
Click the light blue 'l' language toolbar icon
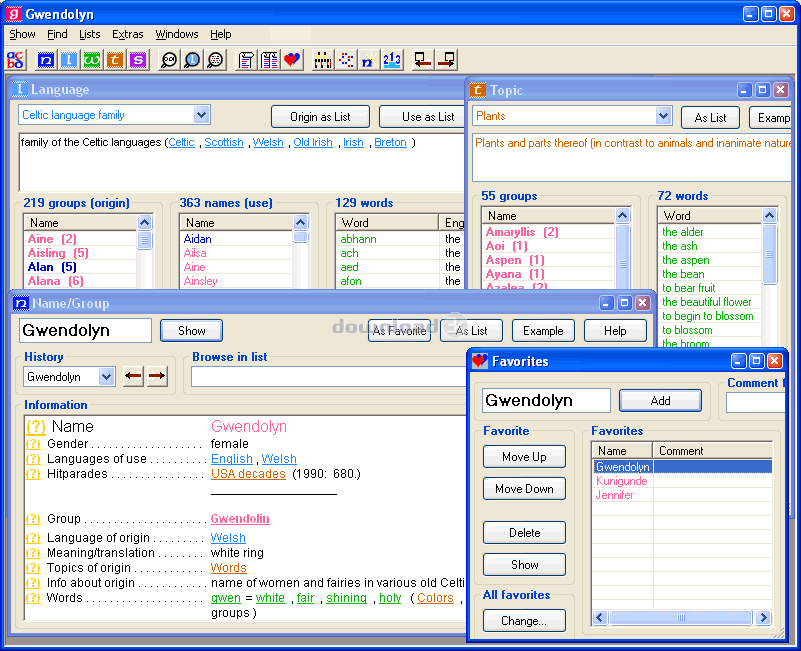pos(68,60)
